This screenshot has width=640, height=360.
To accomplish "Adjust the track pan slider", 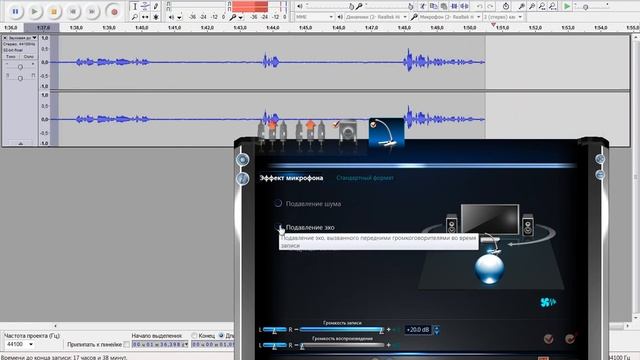I will 20,78.
